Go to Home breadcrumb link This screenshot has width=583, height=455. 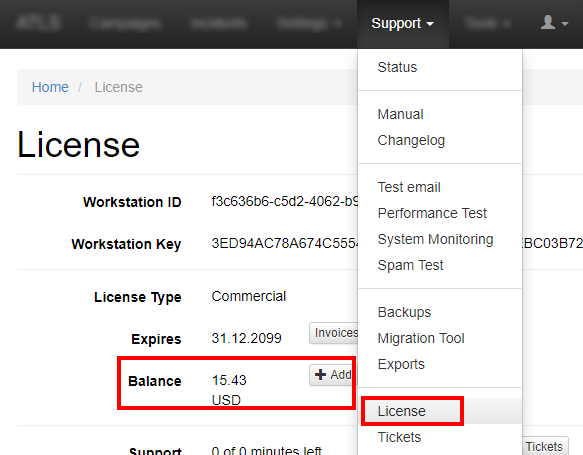coord(50,87)
